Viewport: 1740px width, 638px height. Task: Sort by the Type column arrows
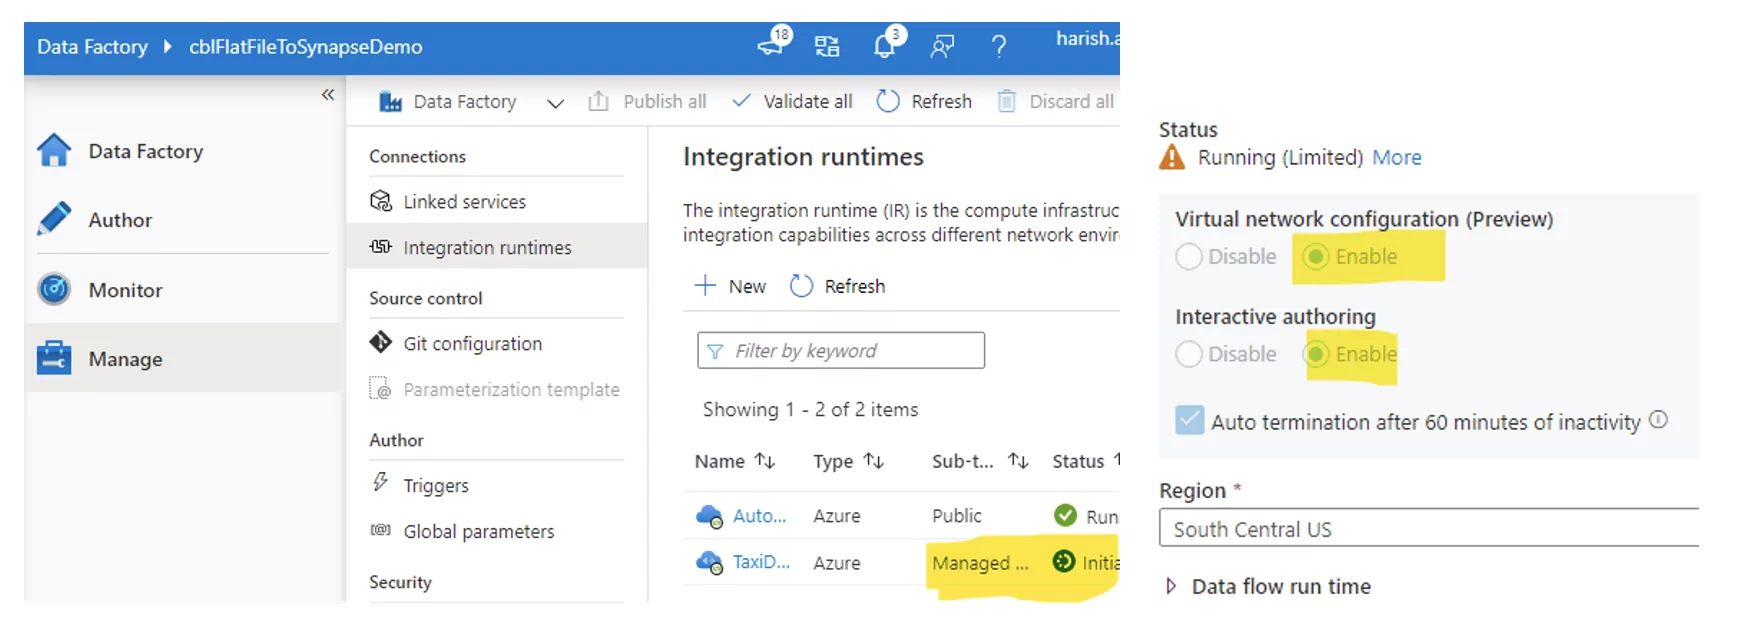[874, 460]
